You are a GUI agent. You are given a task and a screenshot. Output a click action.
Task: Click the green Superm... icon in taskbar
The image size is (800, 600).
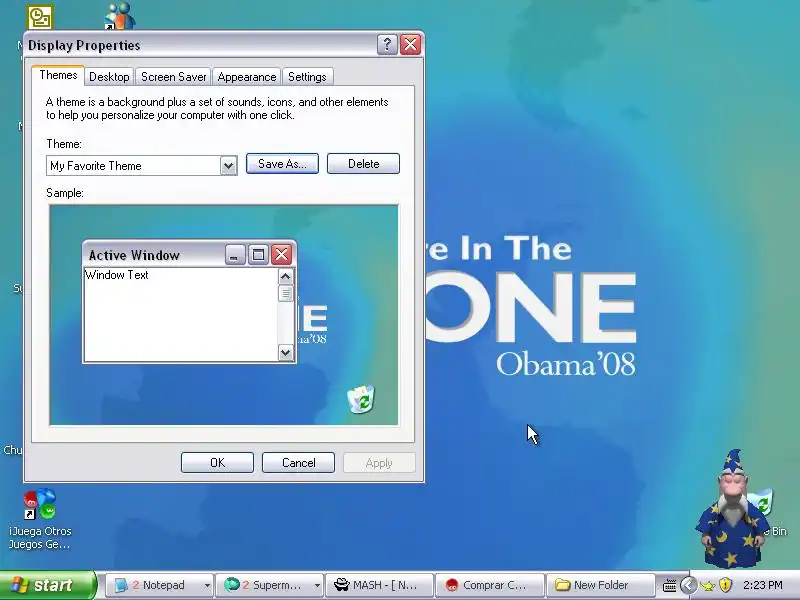click(232, 585)
